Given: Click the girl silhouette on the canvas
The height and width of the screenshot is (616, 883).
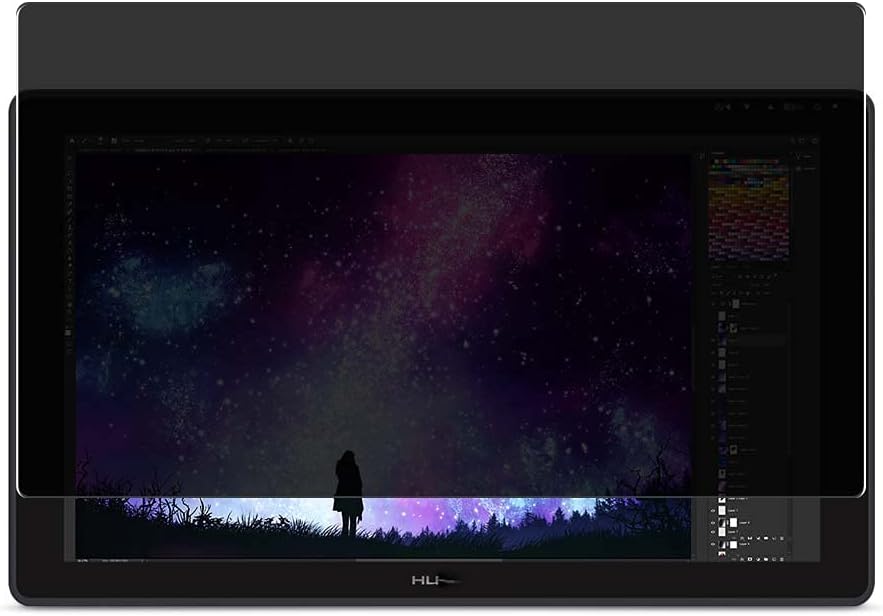Looking at the screenshot, I should pos(348,493).
